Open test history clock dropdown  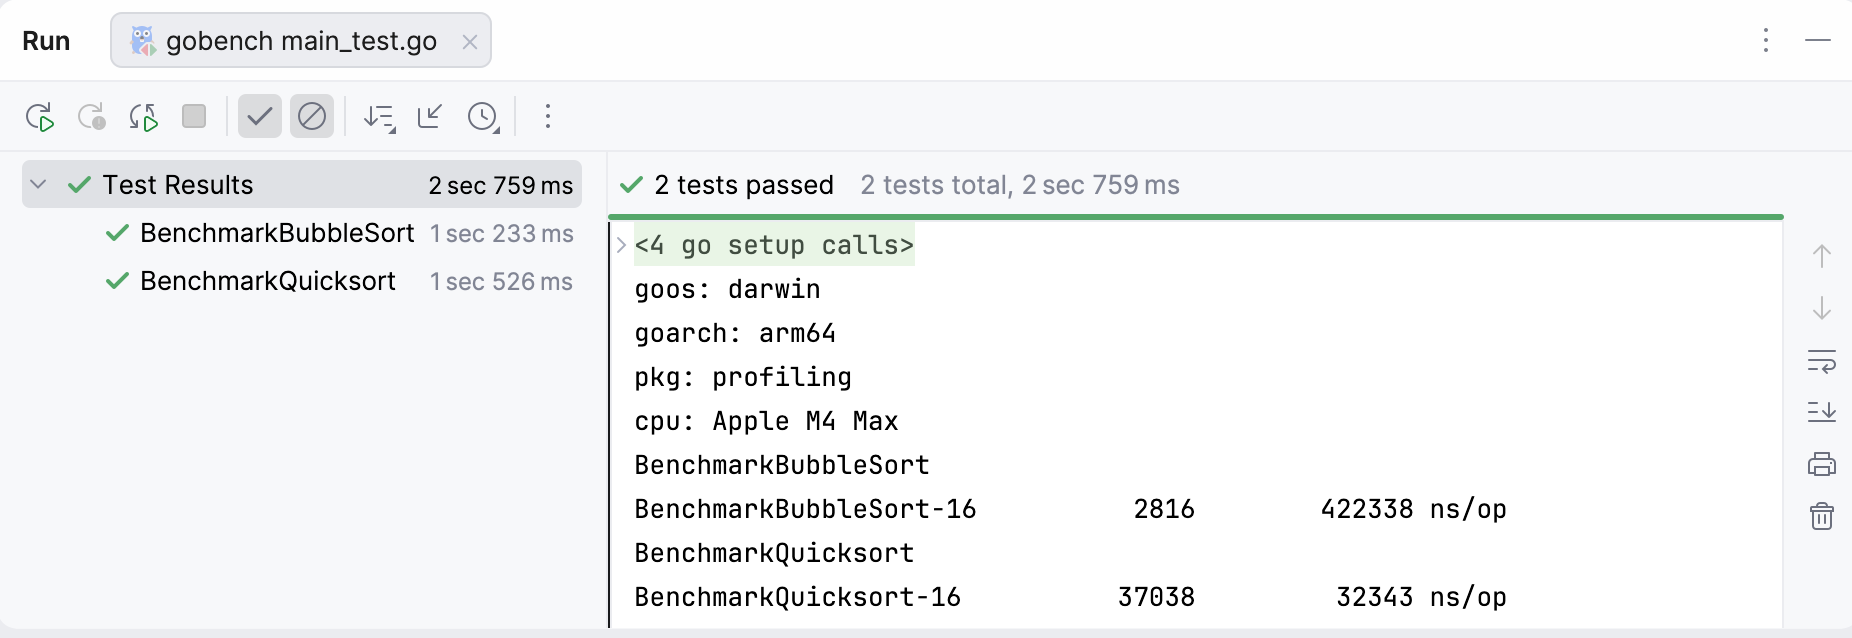coord(484,117)
